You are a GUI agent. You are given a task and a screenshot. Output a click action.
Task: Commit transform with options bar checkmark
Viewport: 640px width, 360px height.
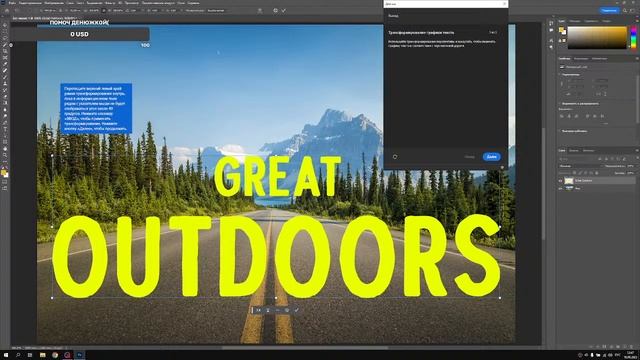[284, 10]
